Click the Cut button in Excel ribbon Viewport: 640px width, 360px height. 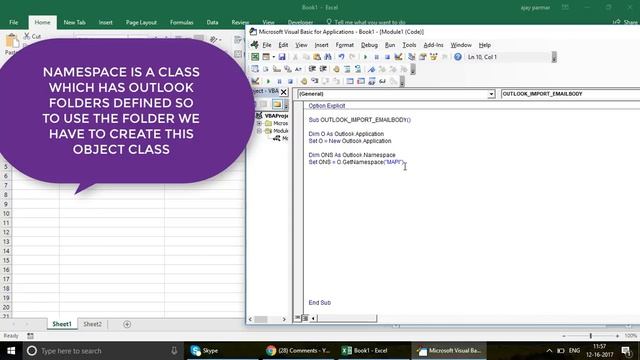pos(33,36)
